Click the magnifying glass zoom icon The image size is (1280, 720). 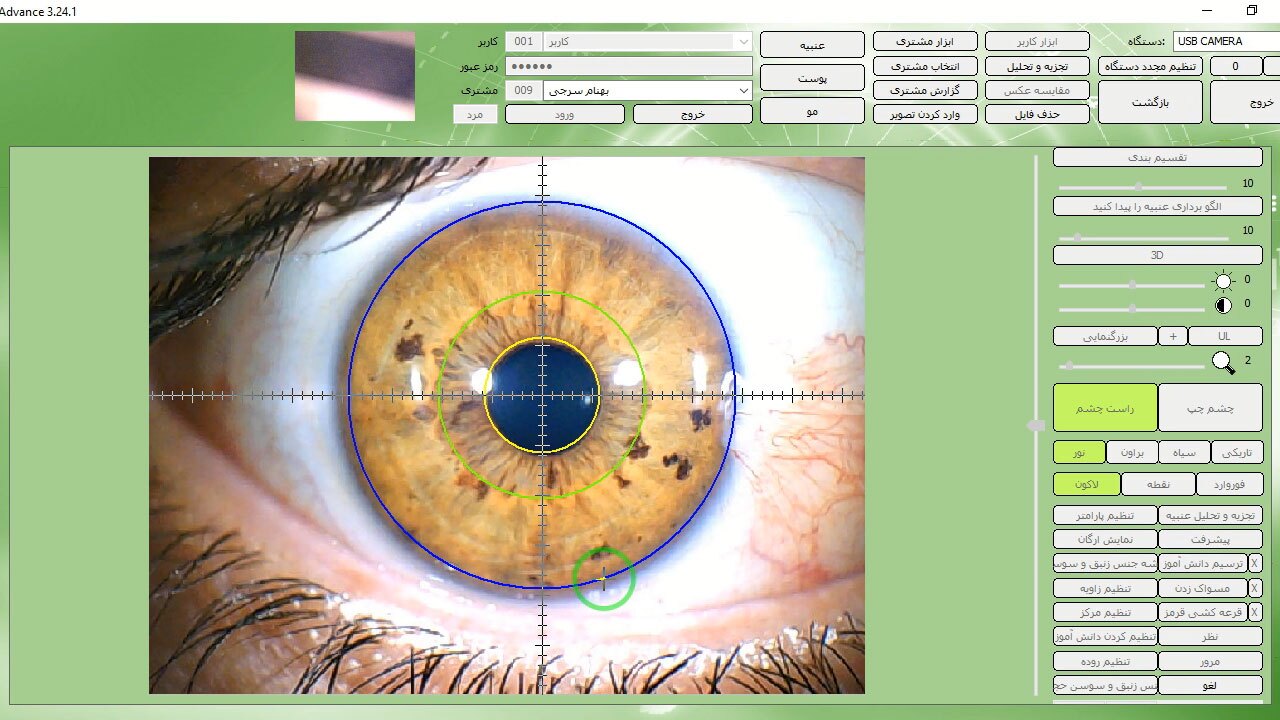[1223, 362]
